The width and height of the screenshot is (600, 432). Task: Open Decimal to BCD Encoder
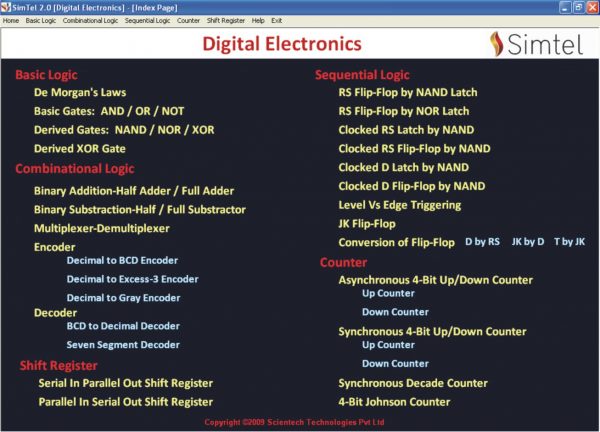122,261
